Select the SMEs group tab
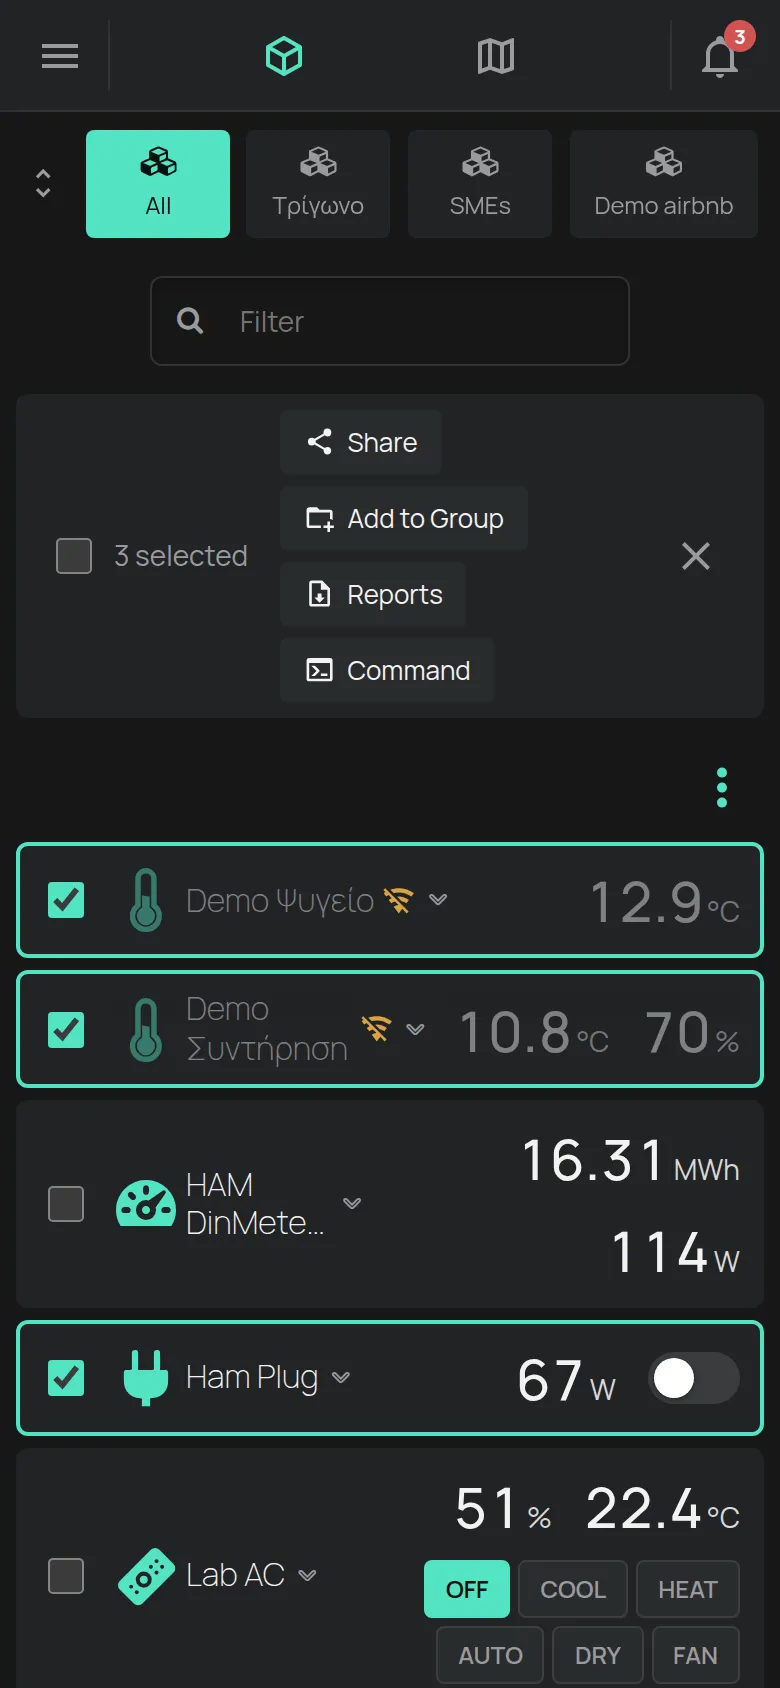Image resolution: width=780 pixels, height=1688 pixels. click(480, 184)
